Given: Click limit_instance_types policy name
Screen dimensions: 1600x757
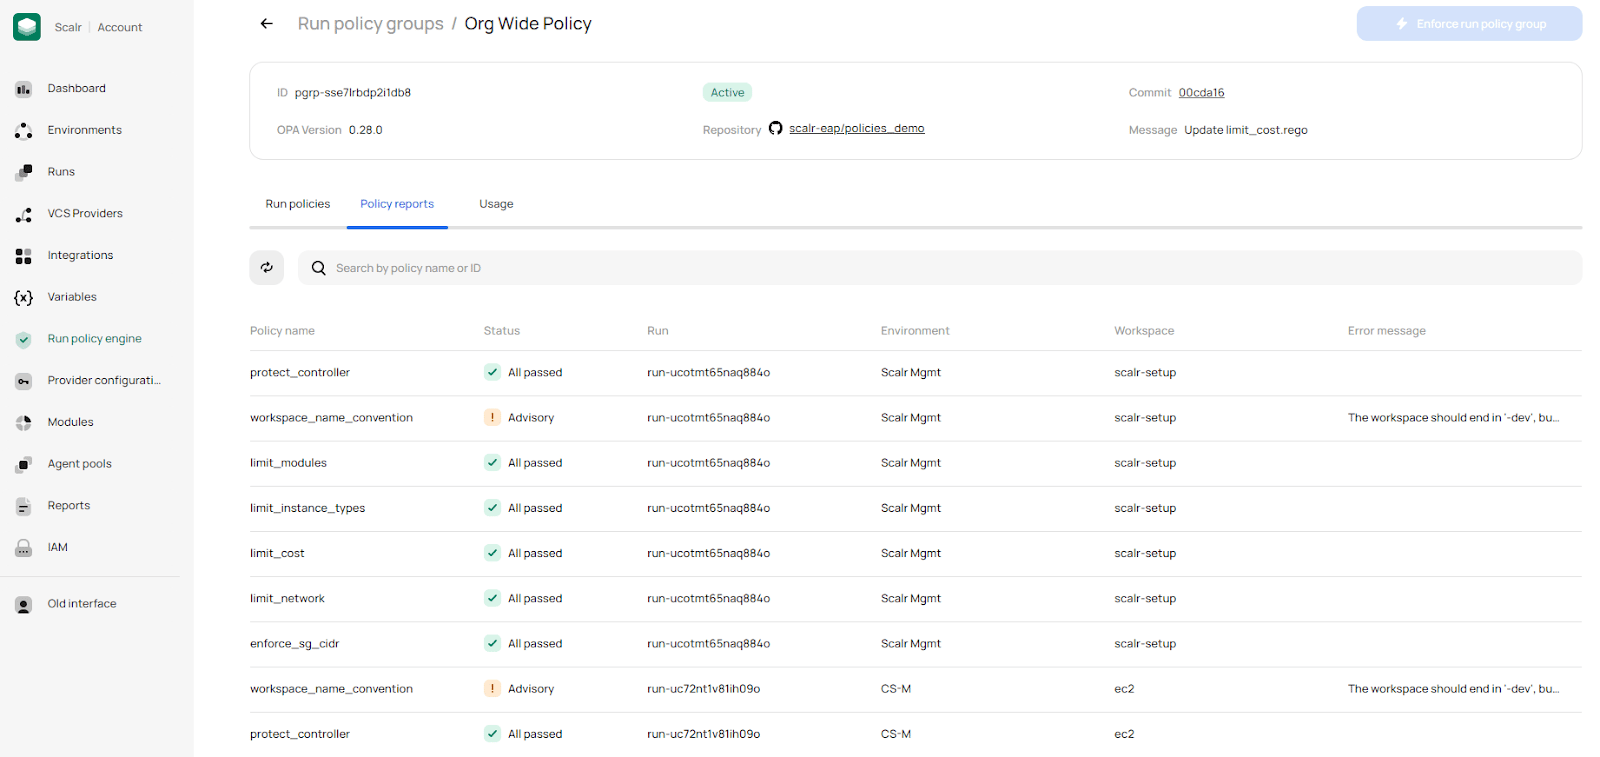Looking at the screenshot, I should (308, 509).
